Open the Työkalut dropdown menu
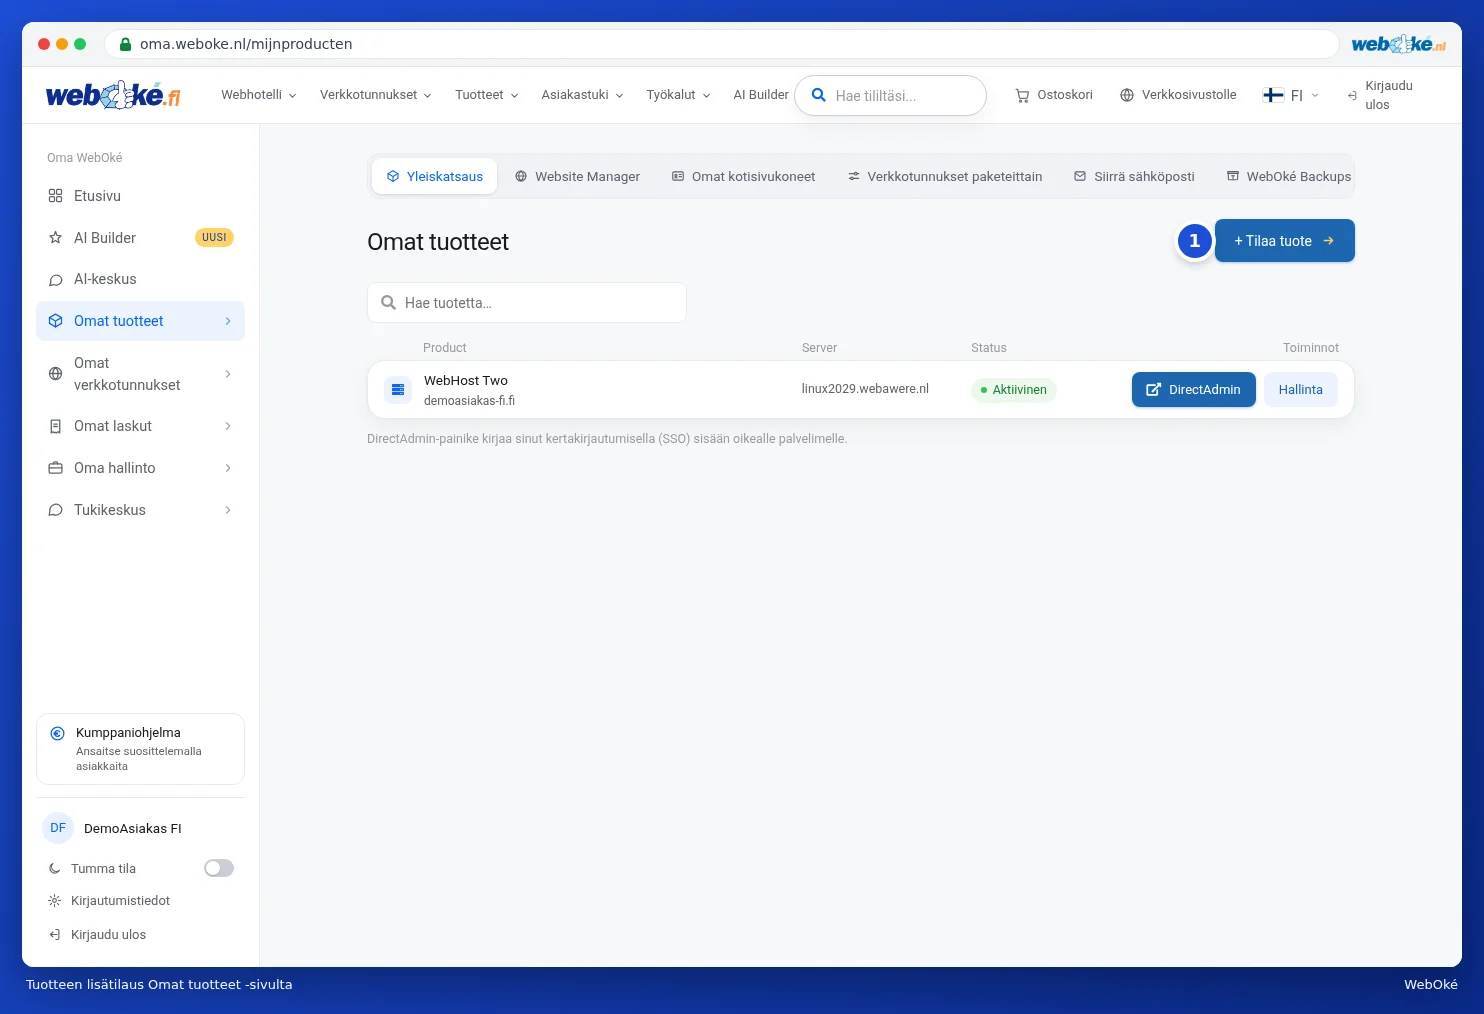The width and height of the screenshot is (1484, 1014). coord(679,95)
